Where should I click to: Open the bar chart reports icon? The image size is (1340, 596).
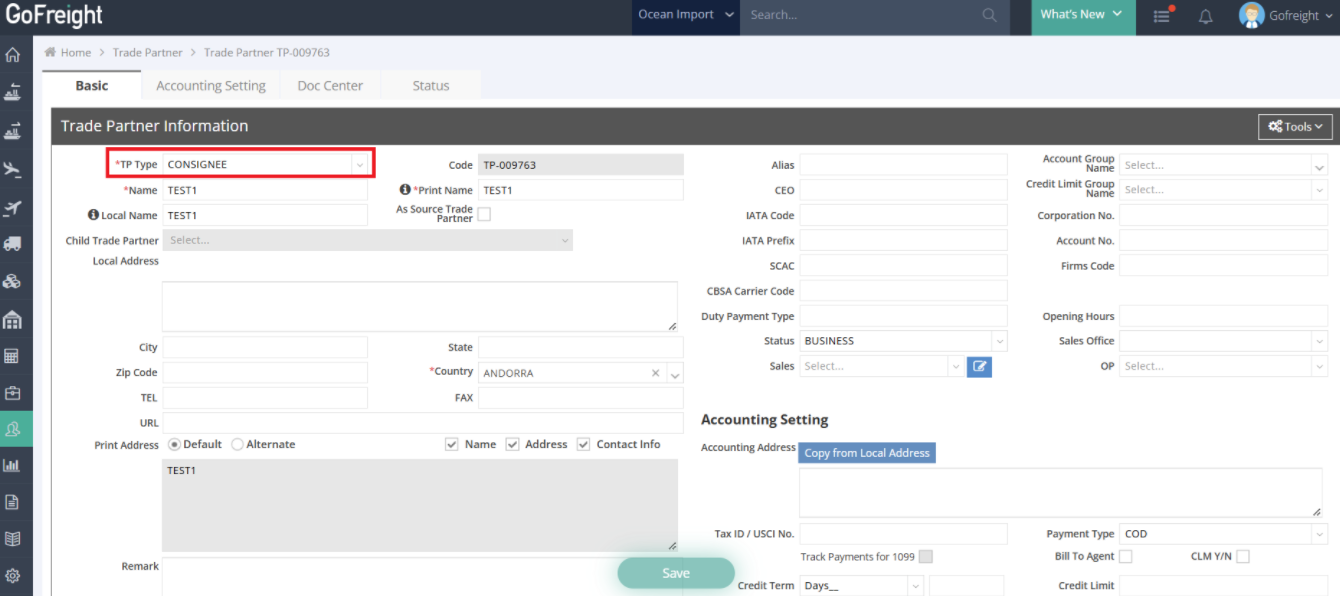click(x=13, y=465)
